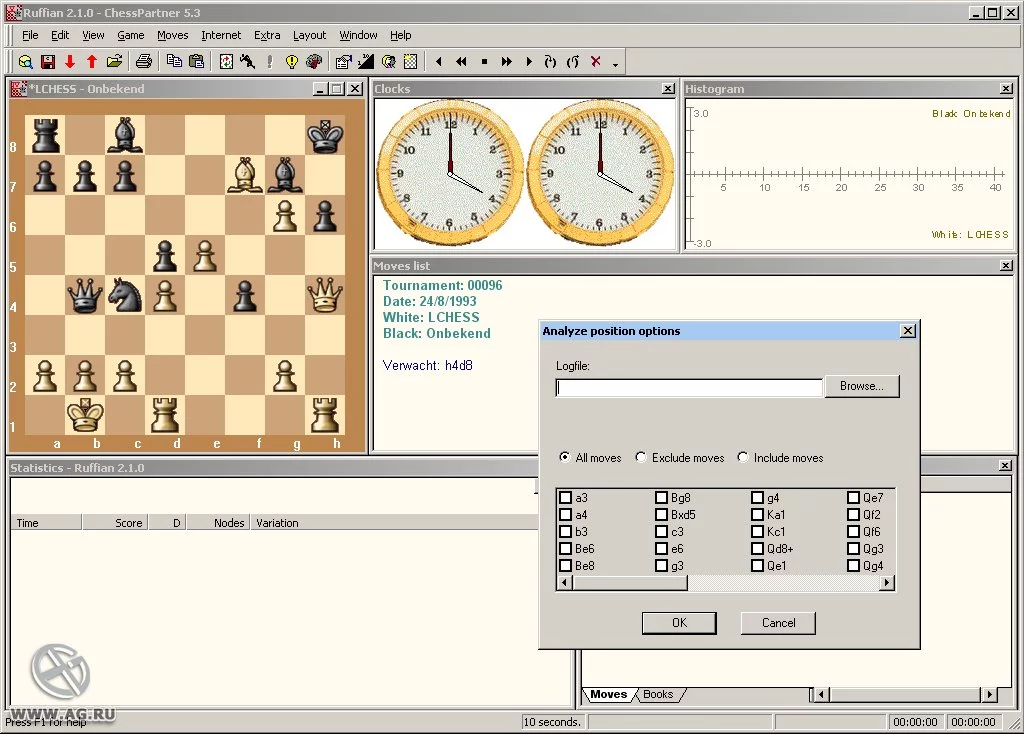Click the printer icon in toolbar
This screenshot has height=734, width=1024.
[x=144, y=61]
